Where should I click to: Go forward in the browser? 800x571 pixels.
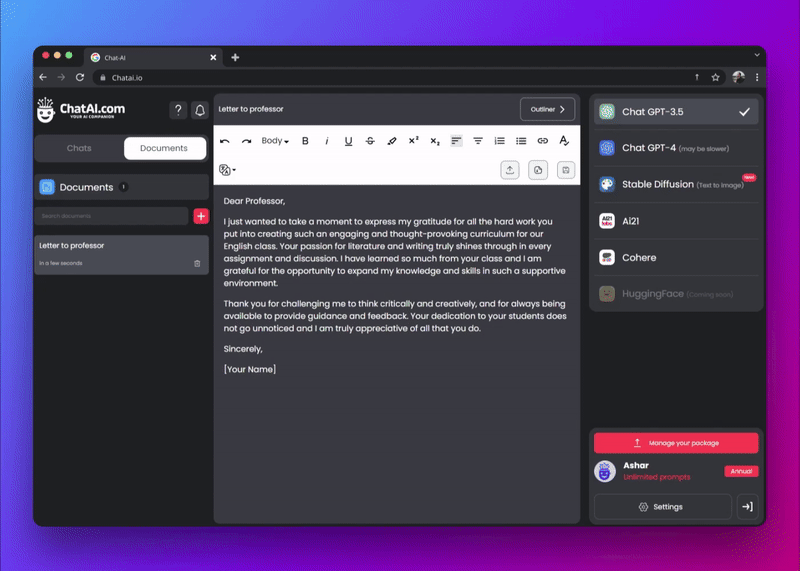click(61, 78)
